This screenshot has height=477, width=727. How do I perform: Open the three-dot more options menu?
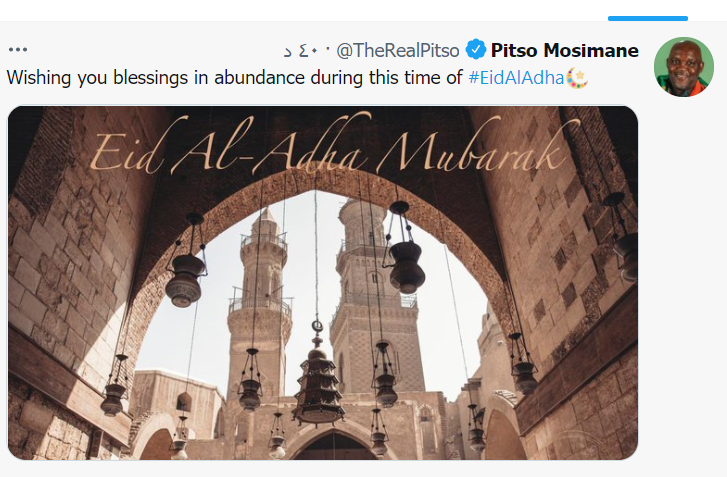point(18,50)
